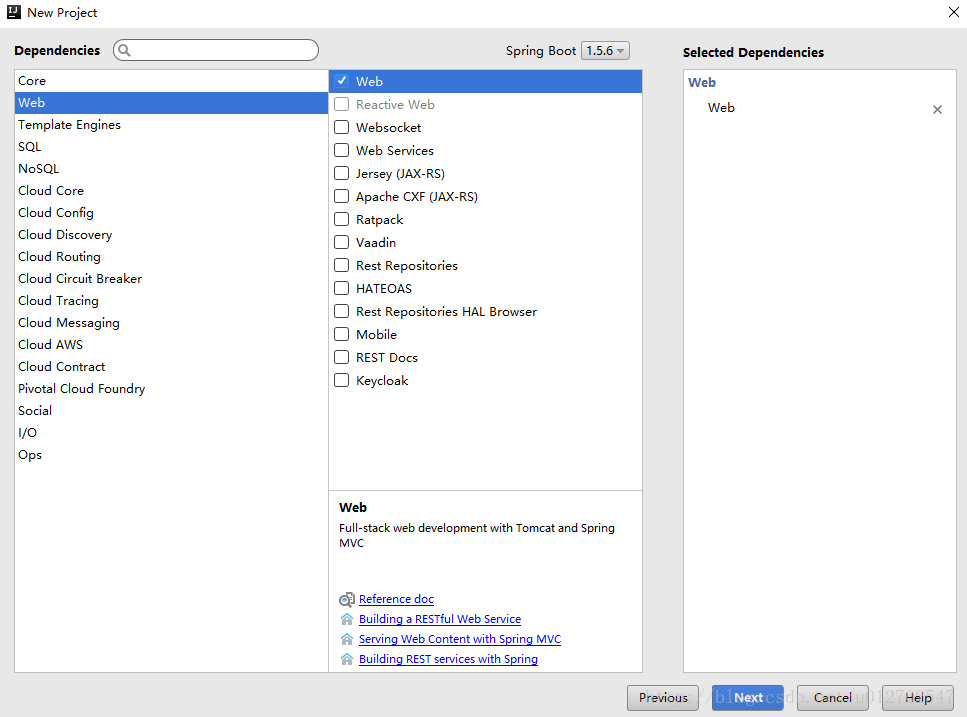Viewport: 967px width, 717px height.
Task: Open Building a RESTful Web Service guide
Action: pos(440,619)
